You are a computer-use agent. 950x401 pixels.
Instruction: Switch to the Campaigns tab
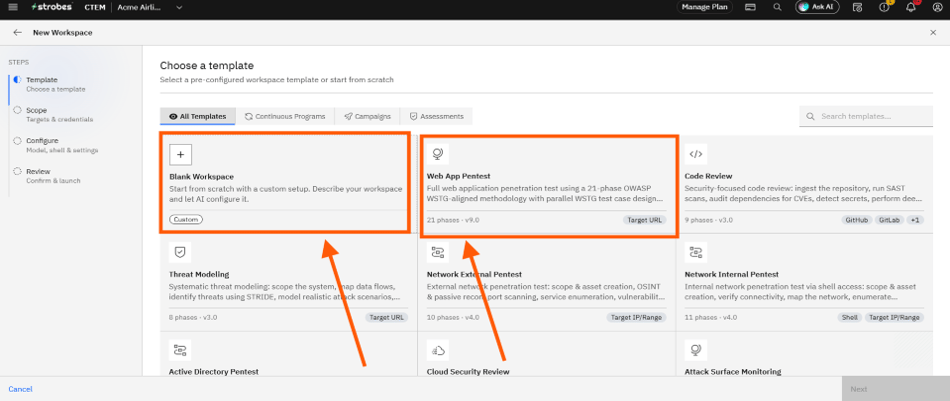tap(367, 116)
